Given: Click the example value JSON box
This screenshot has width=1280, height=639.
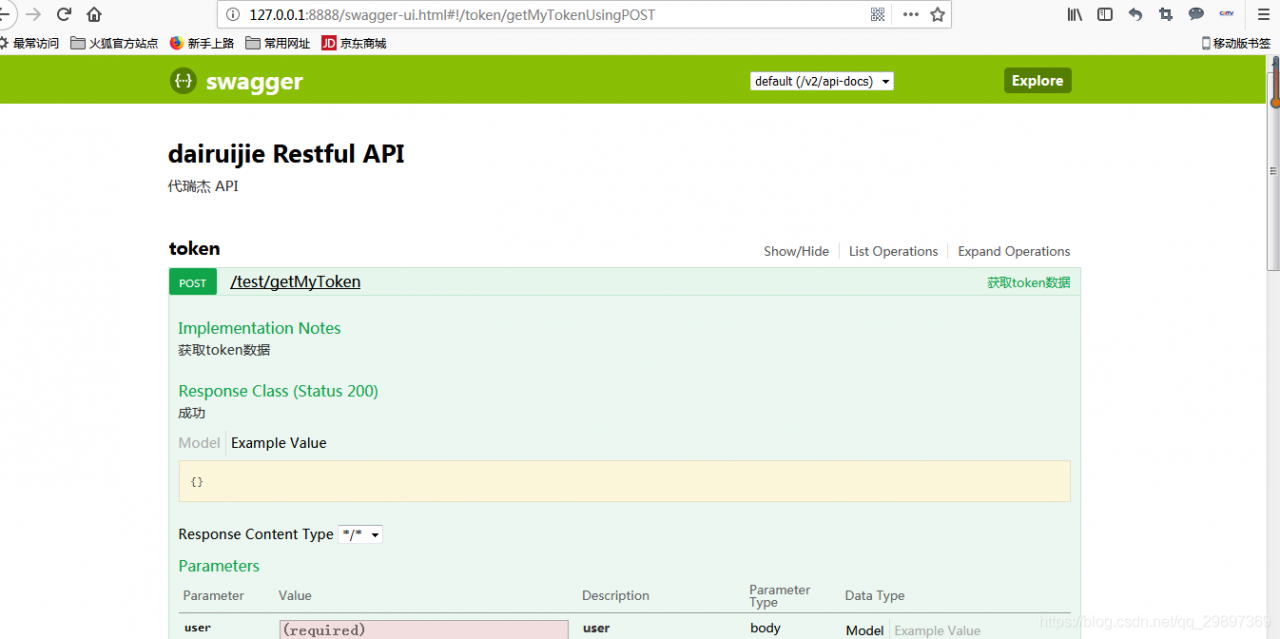Looking at the screenshot, I should point(624,481).
